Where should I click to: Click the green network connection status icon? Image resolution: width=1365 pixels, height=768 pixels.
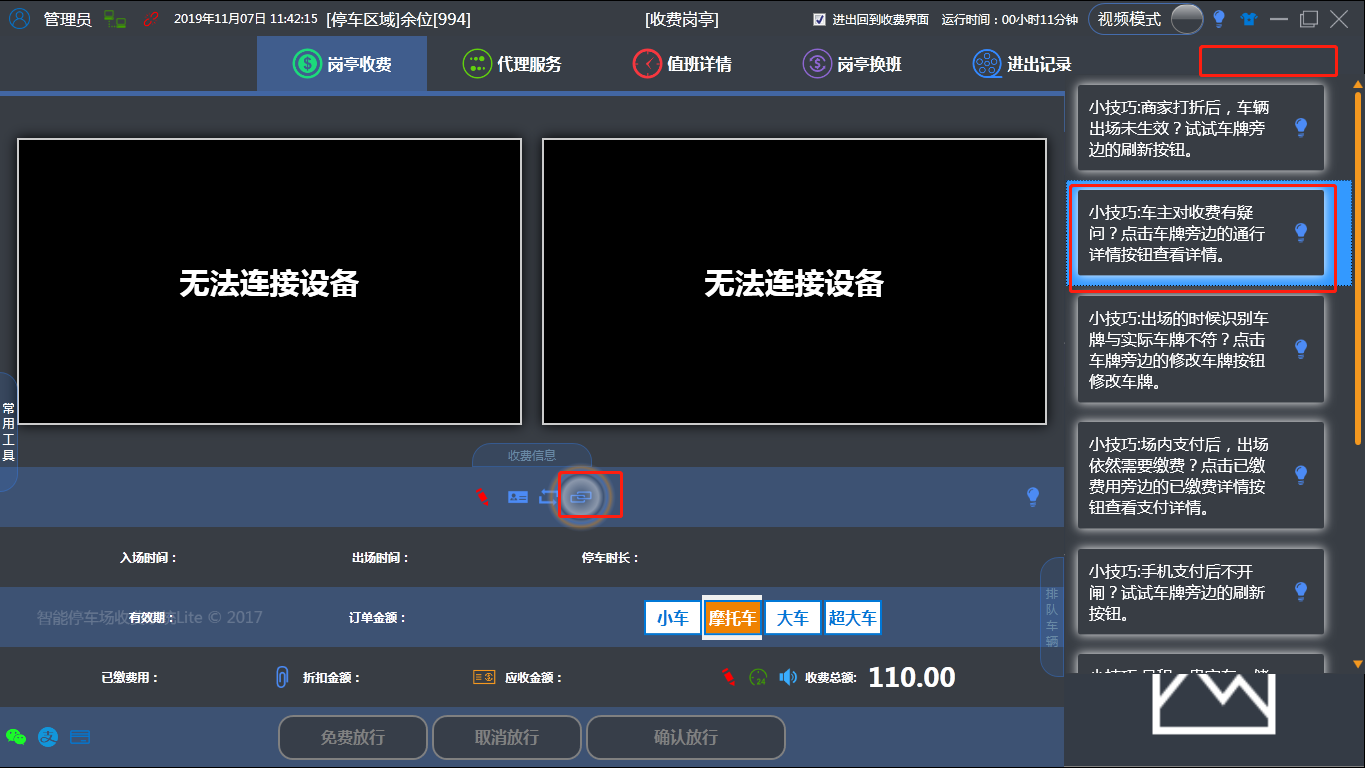pyautogui.click(x=115, y=19)
